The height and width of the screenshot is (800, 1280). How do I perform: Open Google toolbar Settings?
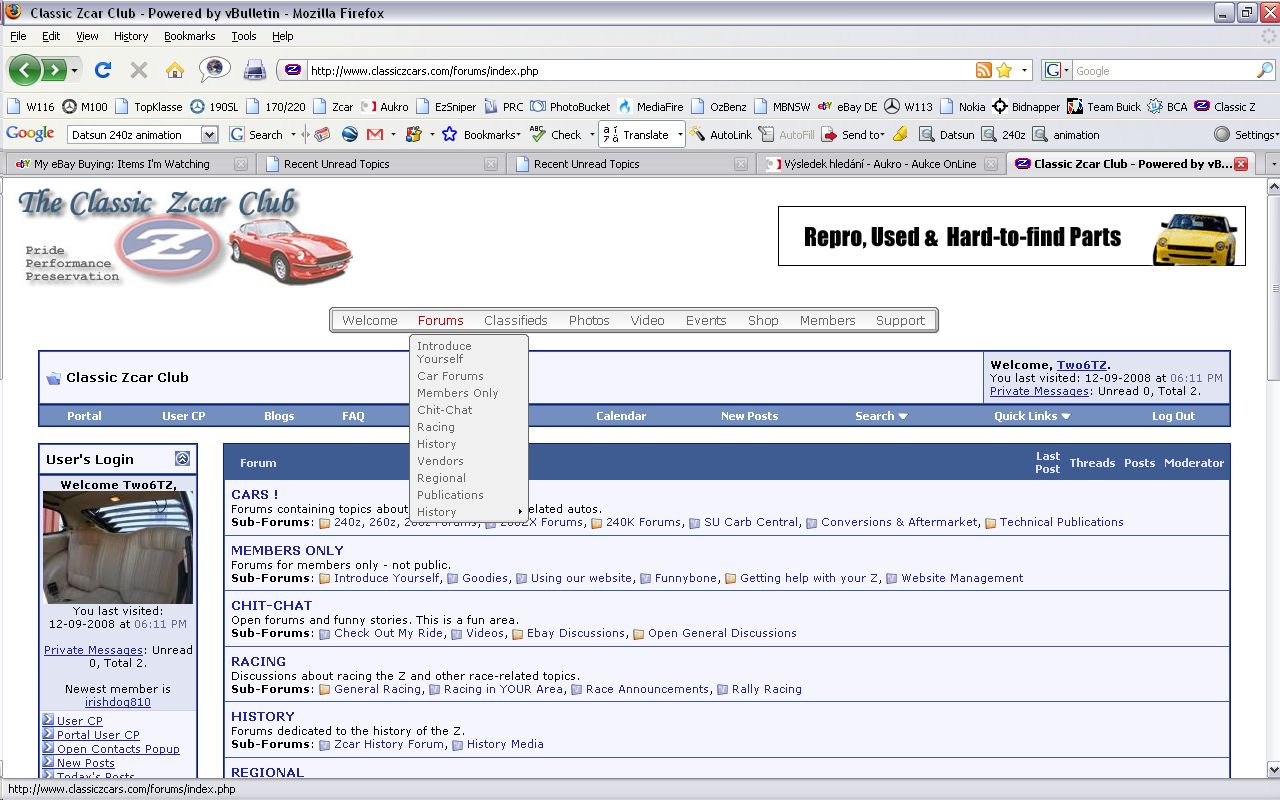click(1246, 134)
